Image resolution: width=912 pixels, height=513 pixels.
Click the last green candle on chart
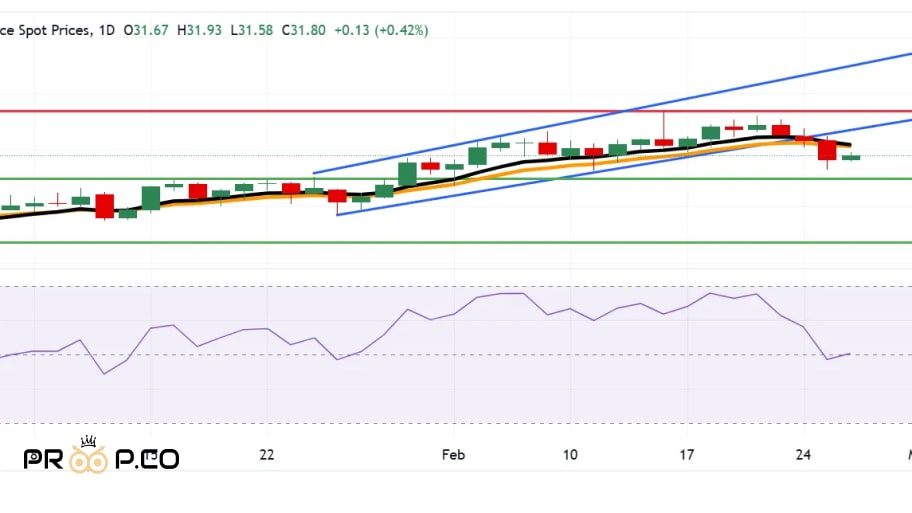click(851, 157)
